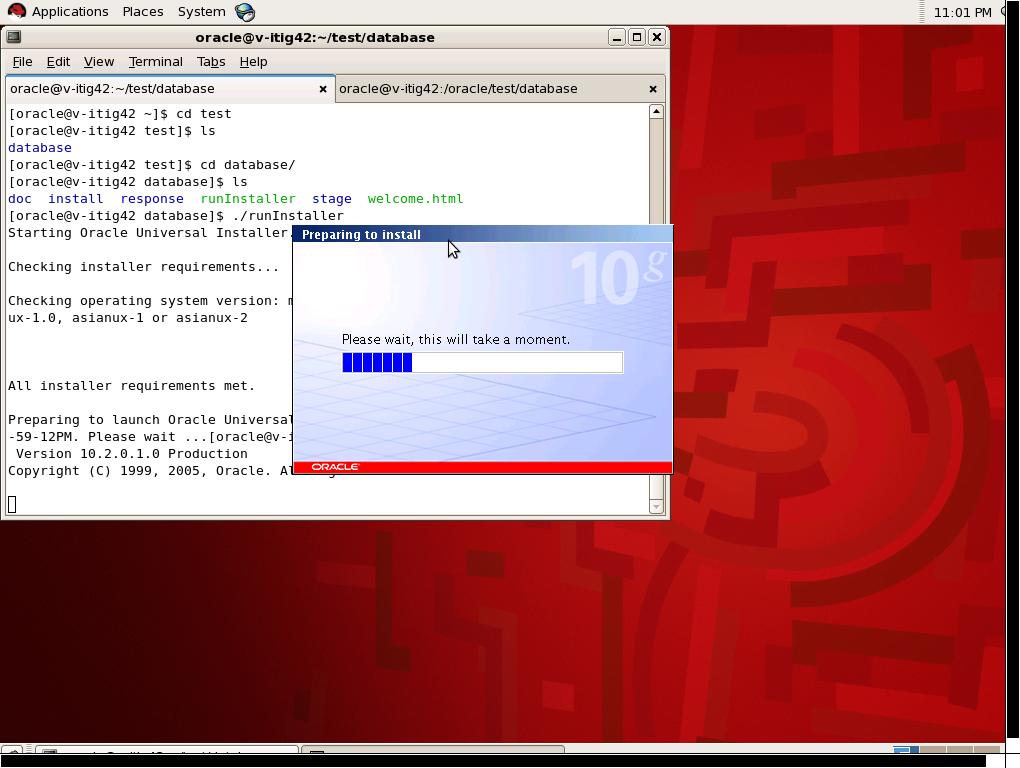Close the terminal window
Screen dimensions: 1020x768
[657, 37]
